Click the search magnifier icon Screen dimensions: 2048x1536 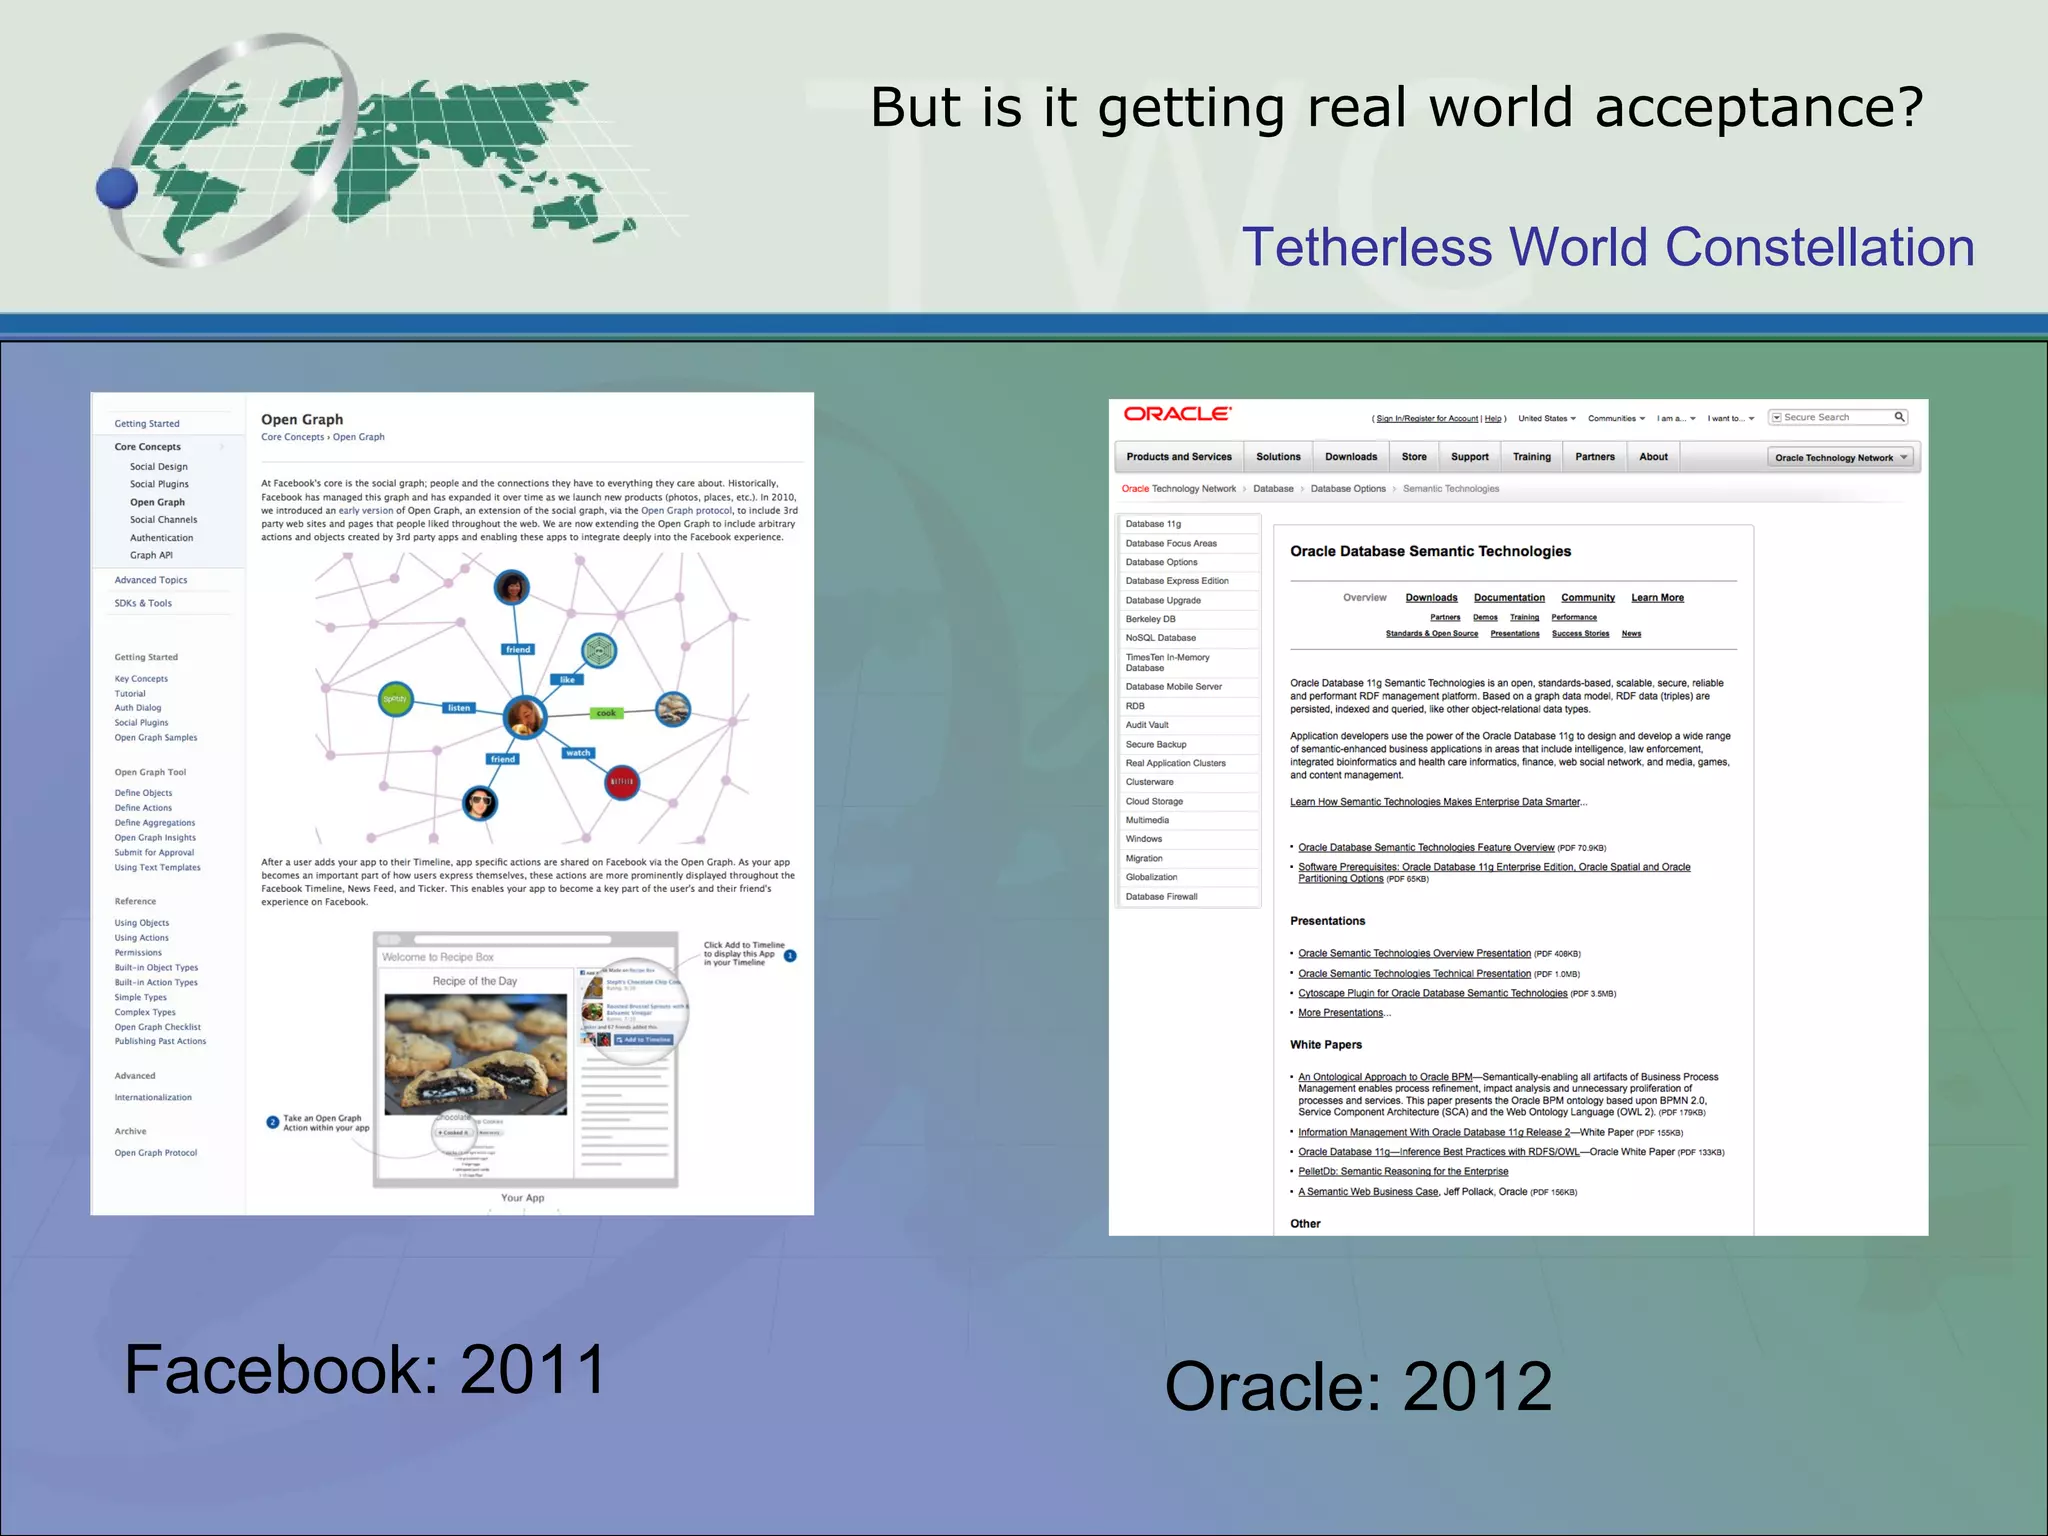[x=1899, y=417]
